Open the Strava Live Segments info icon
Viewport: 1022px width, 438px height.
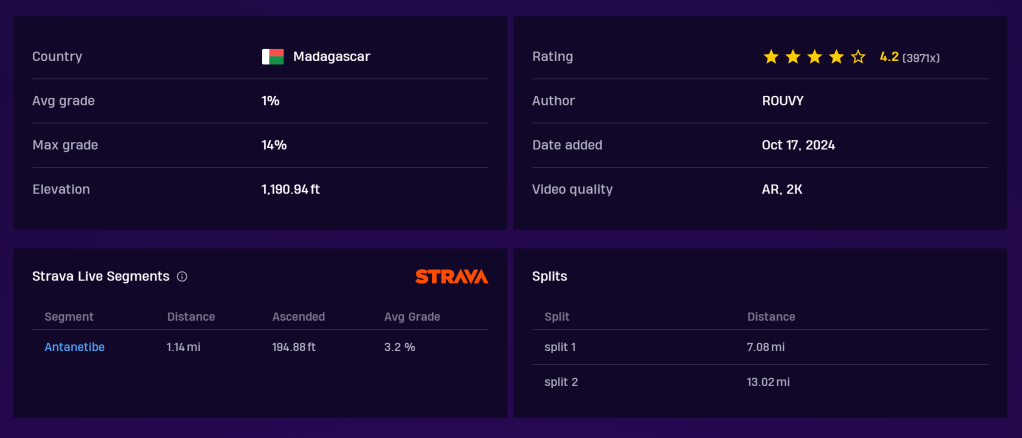click(182, 277)
